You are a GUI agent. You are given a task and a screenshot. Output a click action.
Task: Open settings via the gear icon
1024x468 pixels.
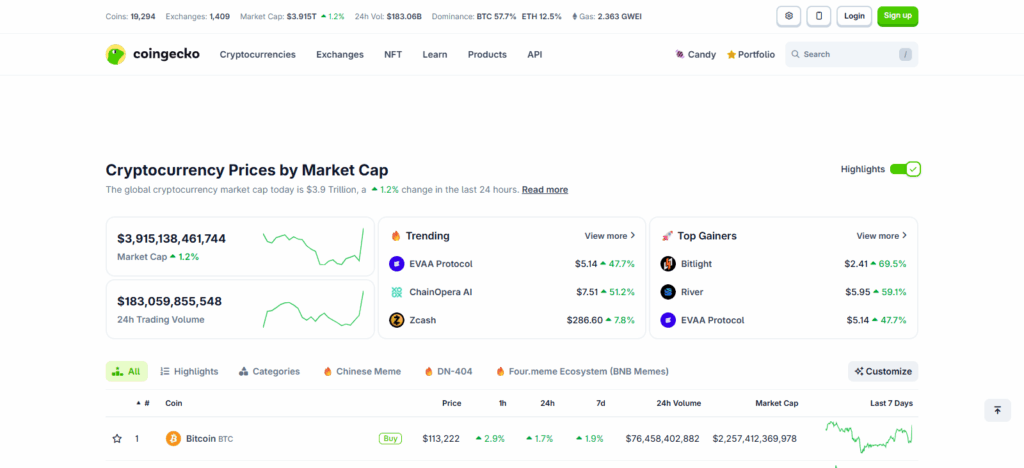click(x=789, y=16)
